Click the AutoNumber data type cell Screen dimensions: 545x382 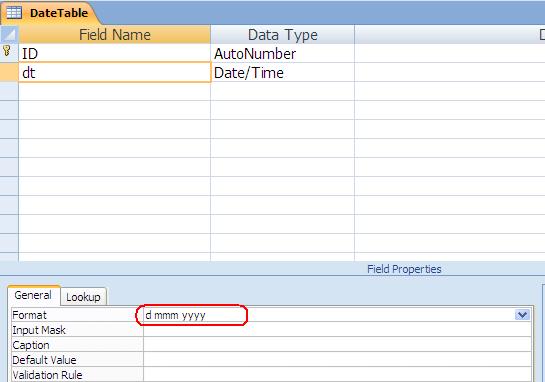(x=283, y=54)
